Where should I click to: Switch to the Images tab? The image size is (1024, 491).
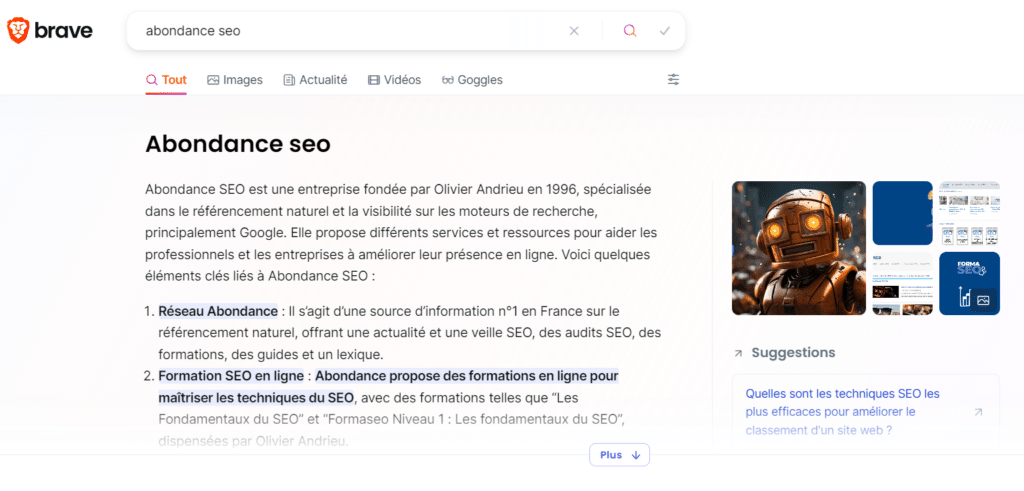(x=235, y=80)
